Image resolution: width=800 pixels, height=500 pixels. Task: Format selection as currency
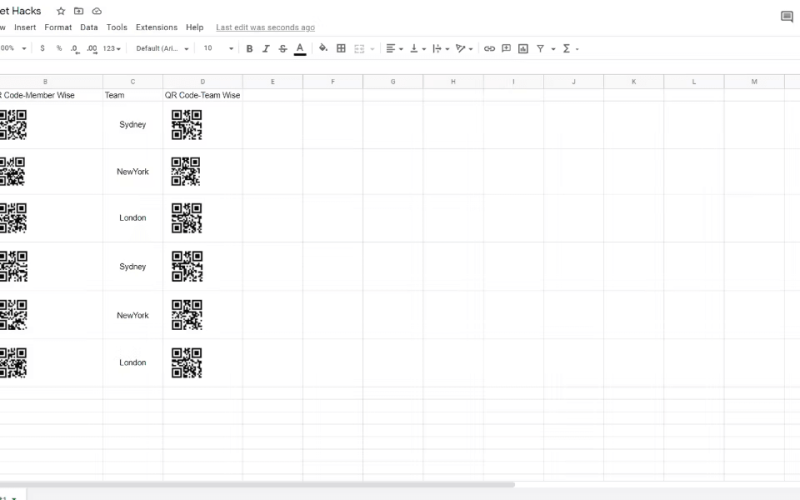pos(42,48)
